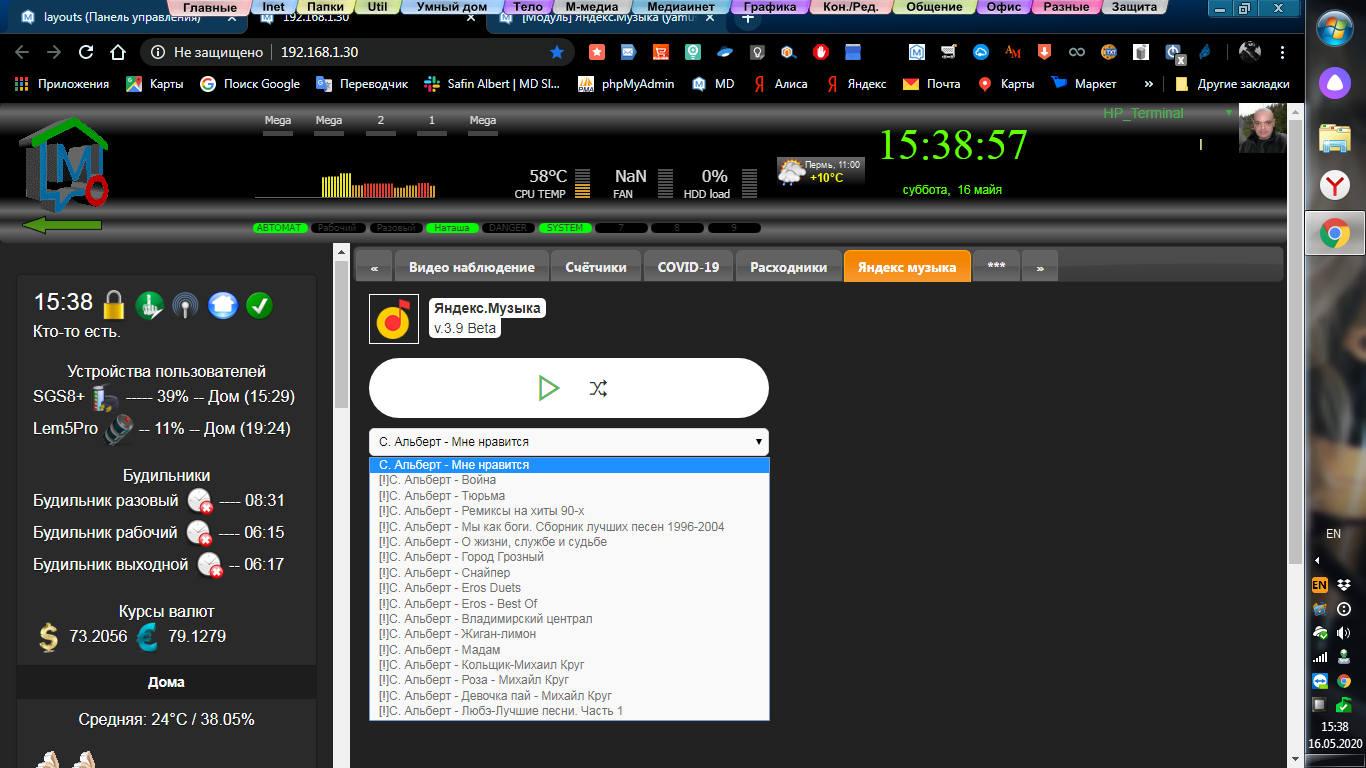The image size is (1366, 768).
Task: Open the playlist dropdown showing Мне нравится
Action: point(569,442)
